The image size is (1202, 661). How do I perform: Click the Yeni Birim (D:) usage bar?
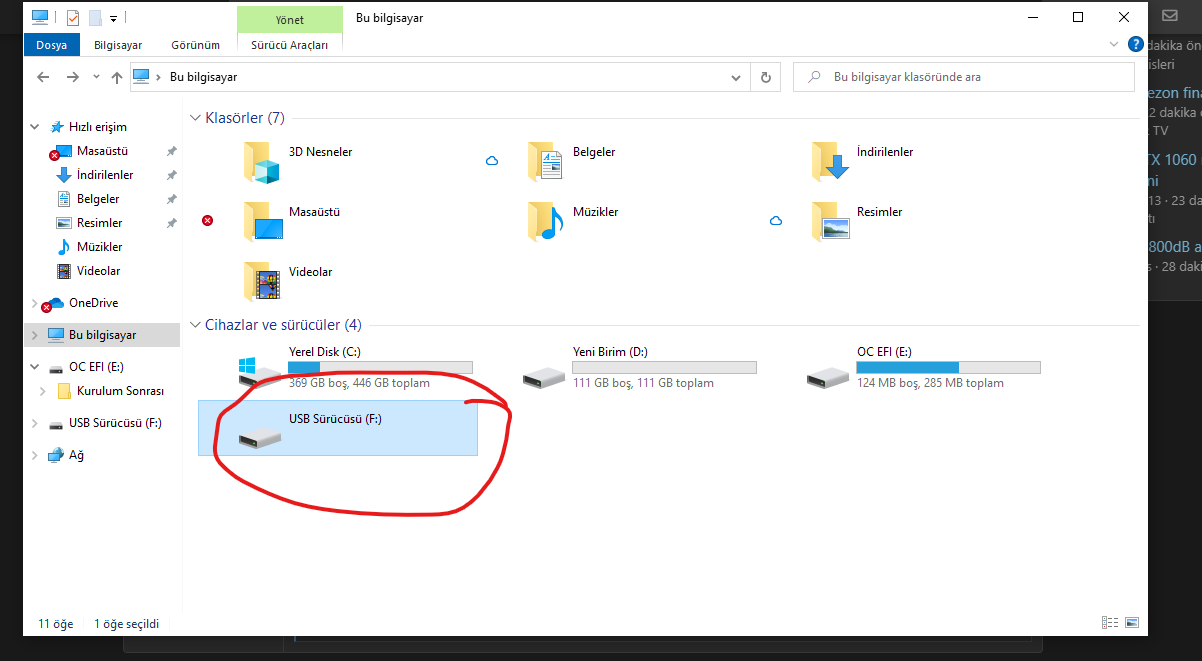(x=664, y=368)
